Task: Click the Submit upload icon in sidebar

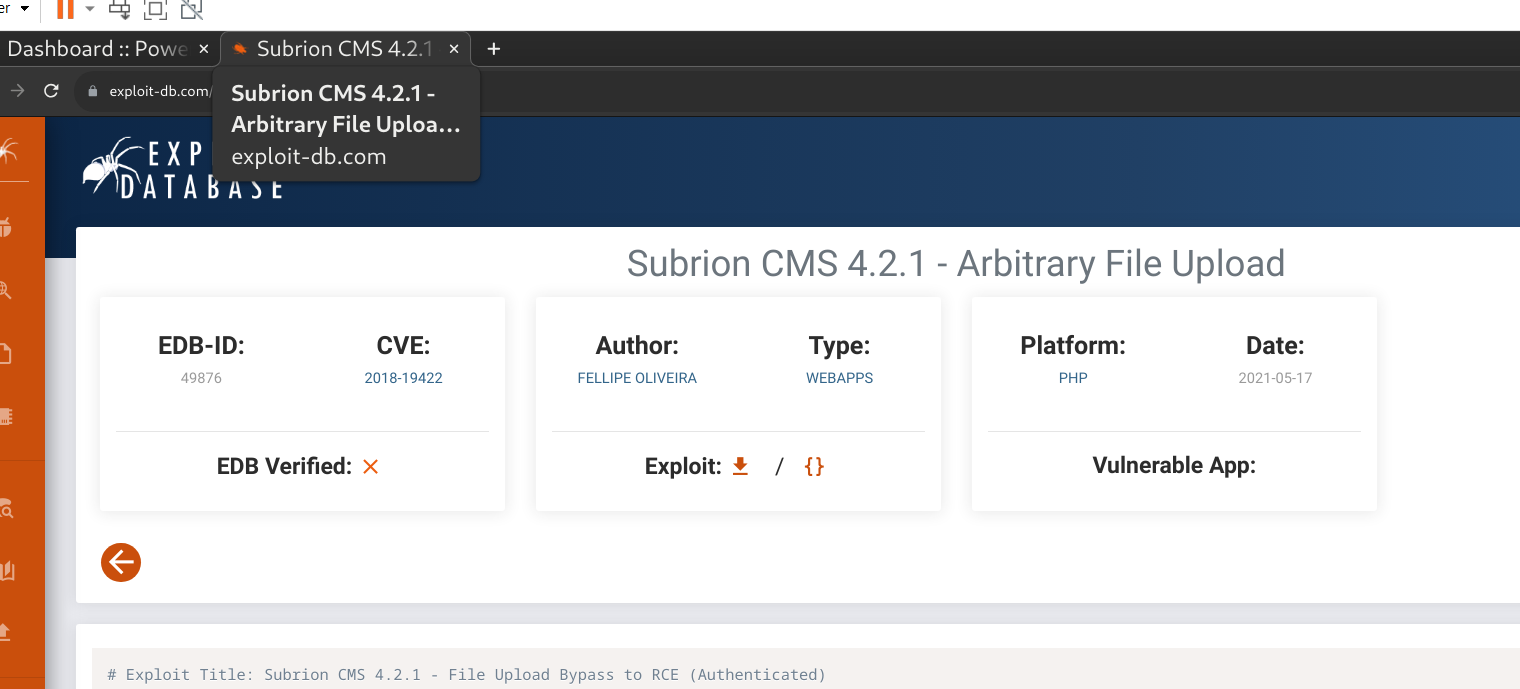Action: tap(6, 632)
